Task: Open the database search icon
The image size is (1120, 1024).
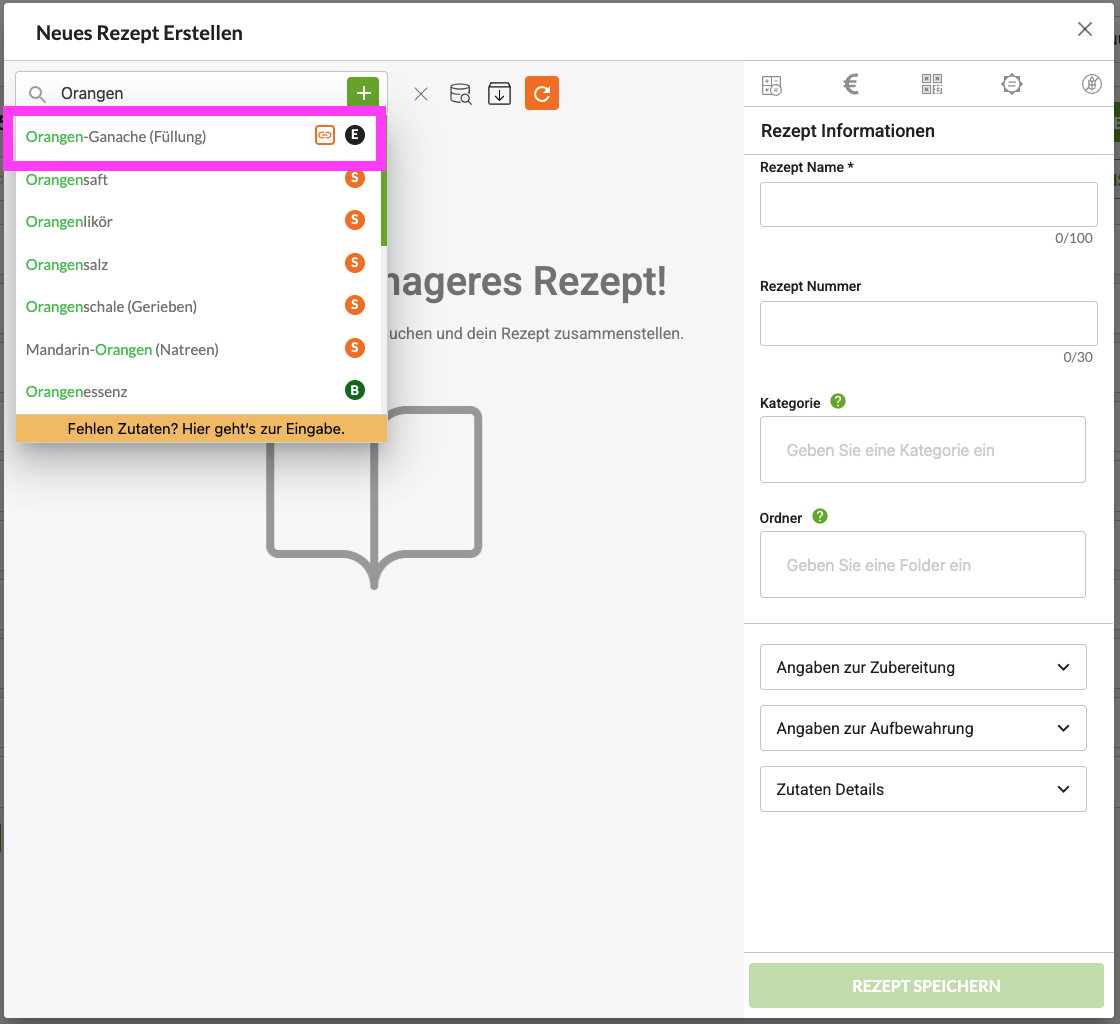Action: [460, 94]
